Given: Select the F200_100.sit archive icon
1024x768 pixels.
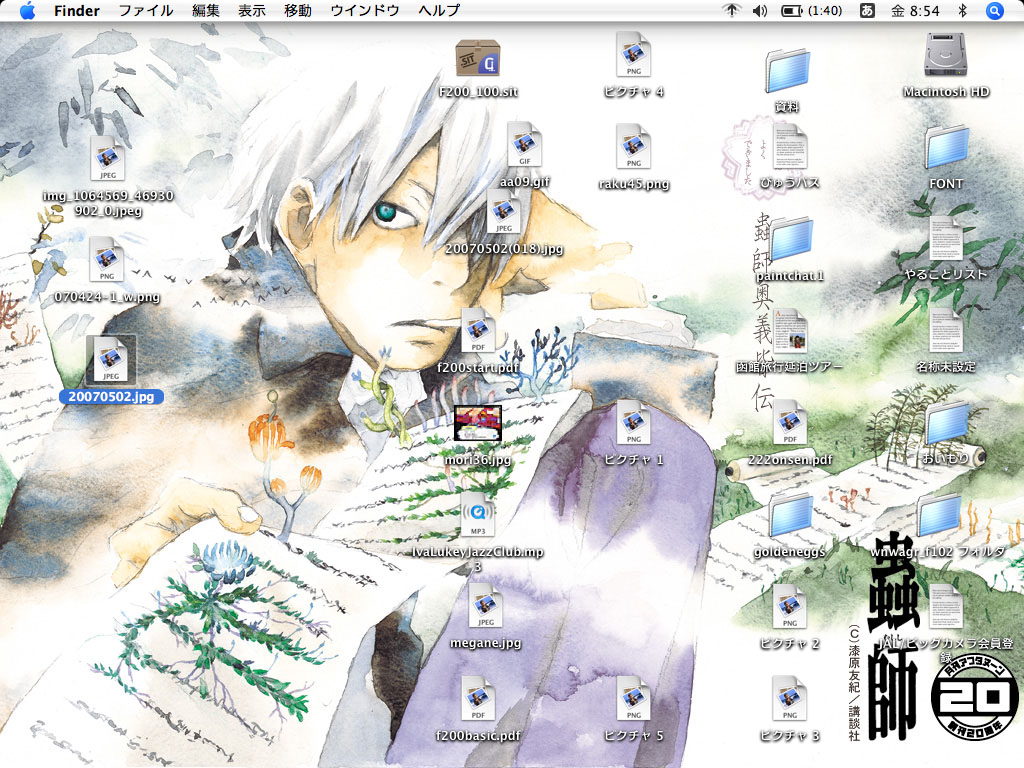Looking at the screenshot, I should pyautogui.click(x=478, y=58).
